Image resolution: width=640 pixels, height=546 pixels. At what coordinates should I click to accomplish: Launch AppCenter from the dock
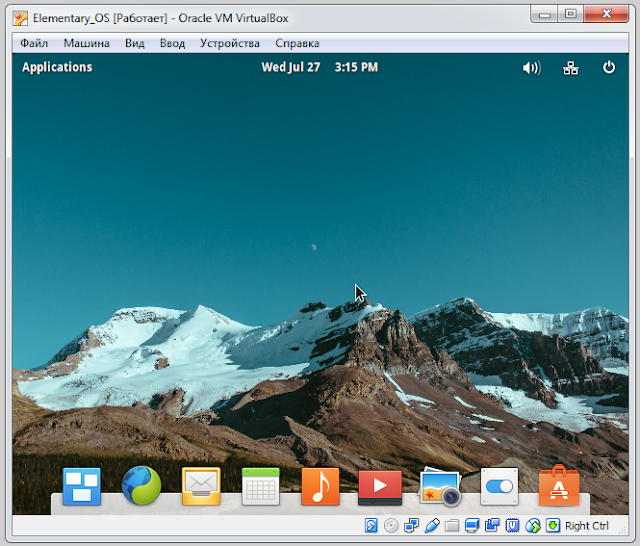click(x=559, y=486)
